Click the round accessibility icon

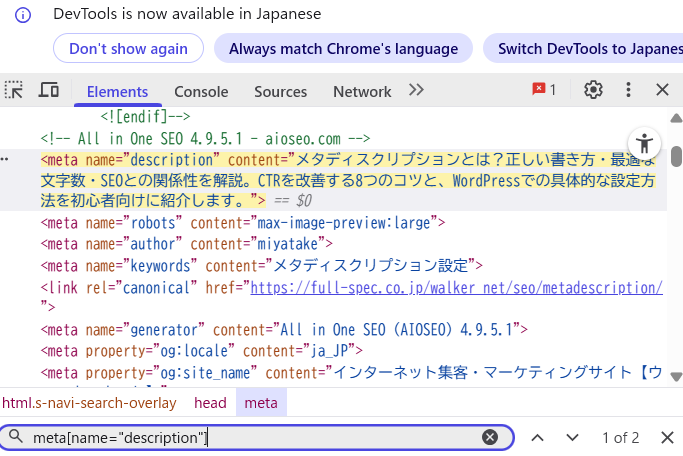645,142
